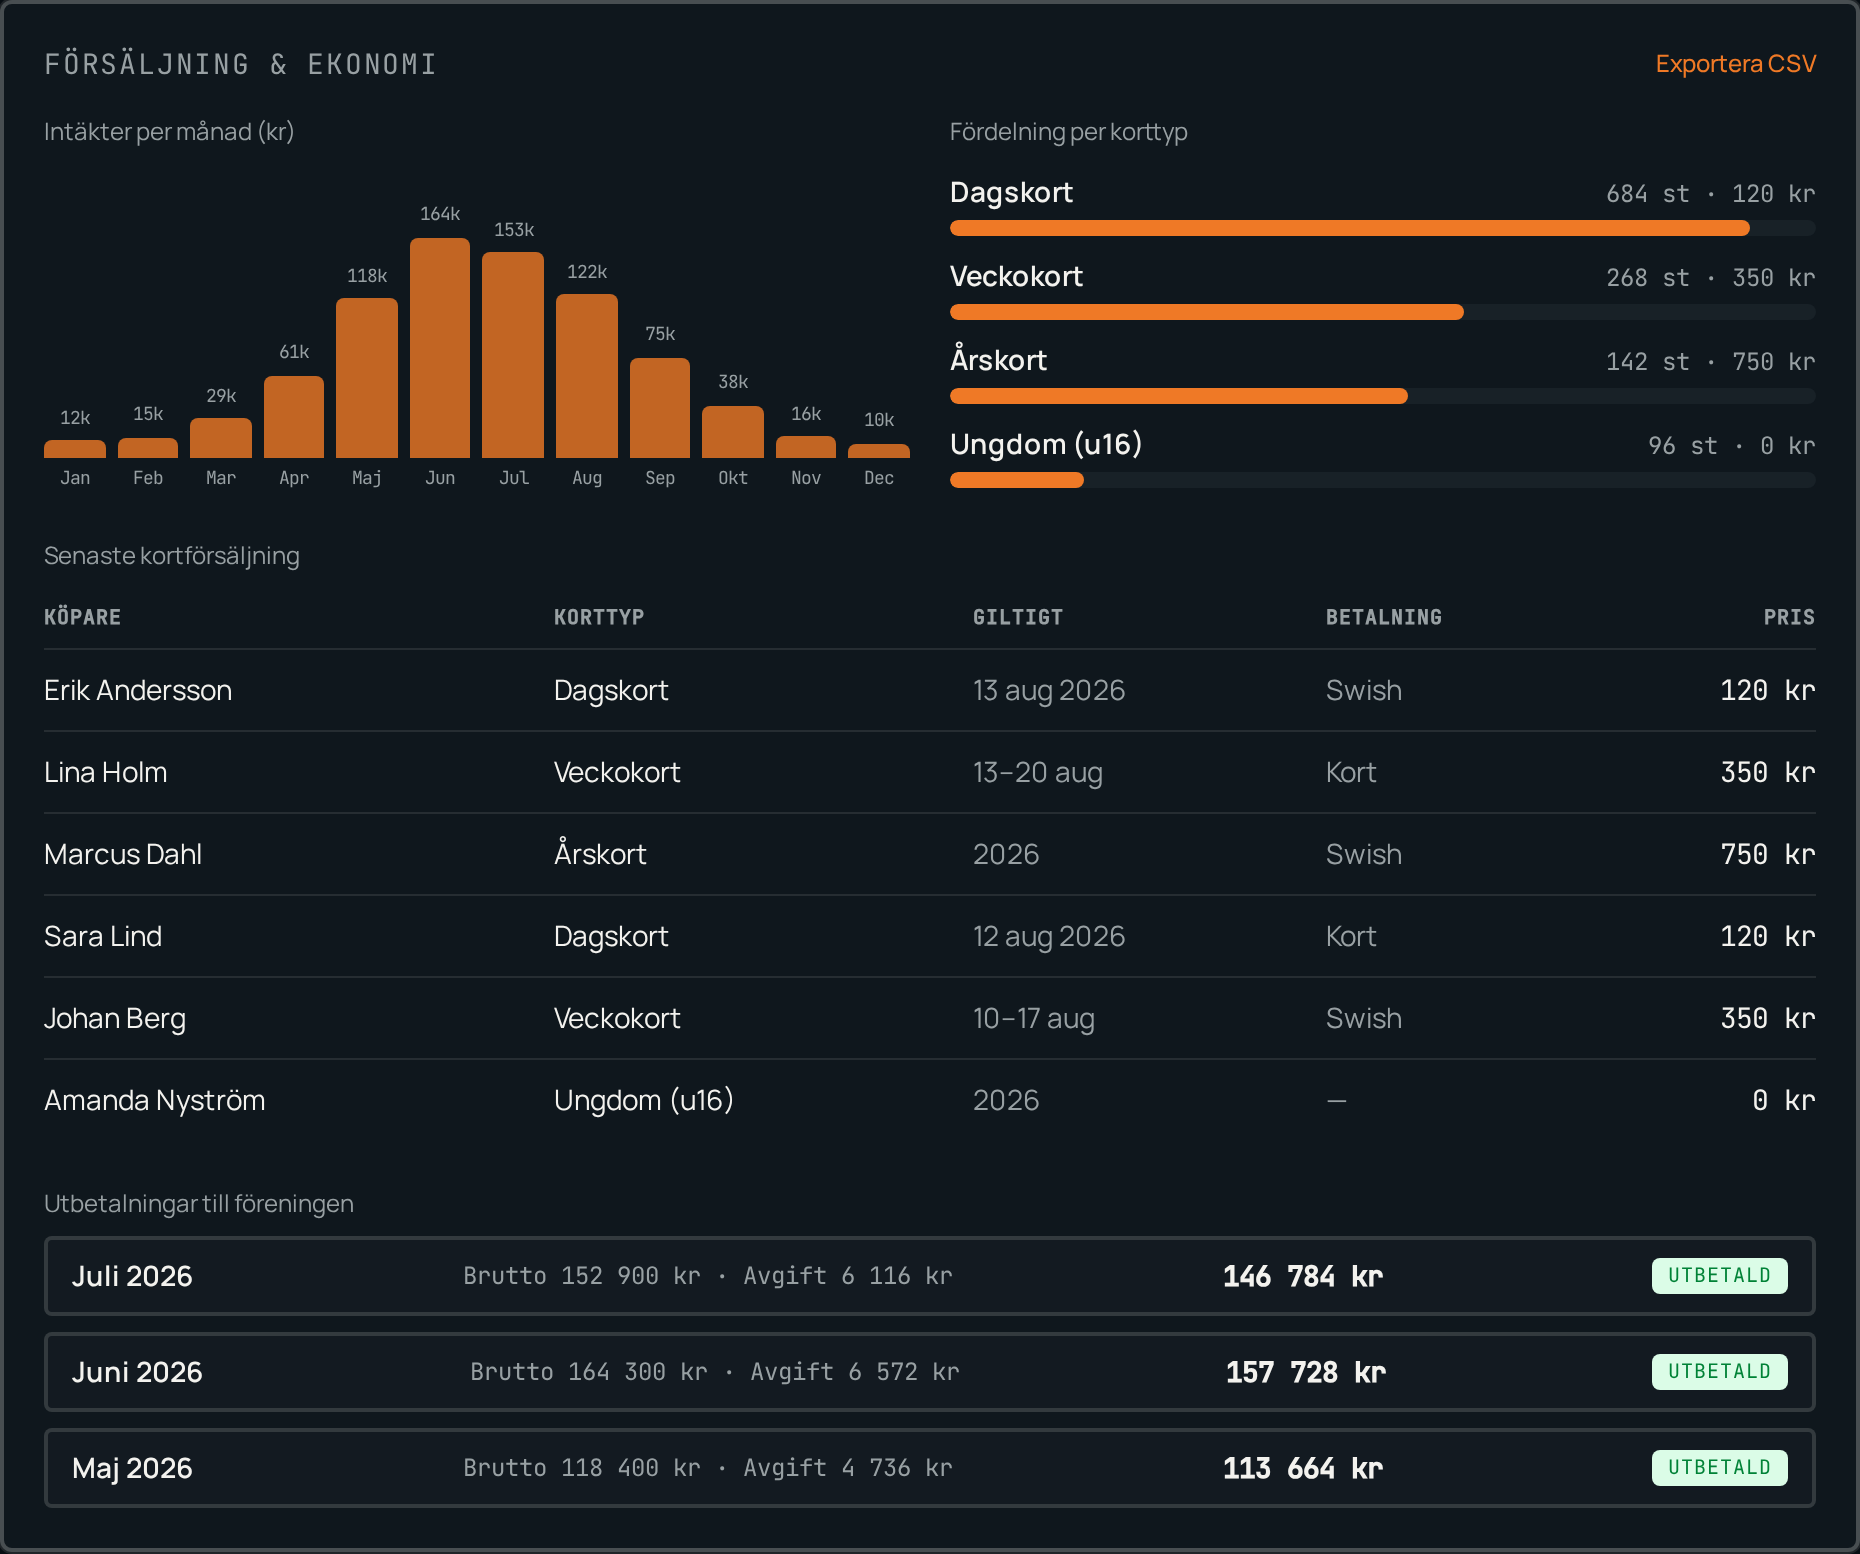Click the validity range 10–17 aug
The width and height of the screenshot is (1860, 1554).
1034,1018
